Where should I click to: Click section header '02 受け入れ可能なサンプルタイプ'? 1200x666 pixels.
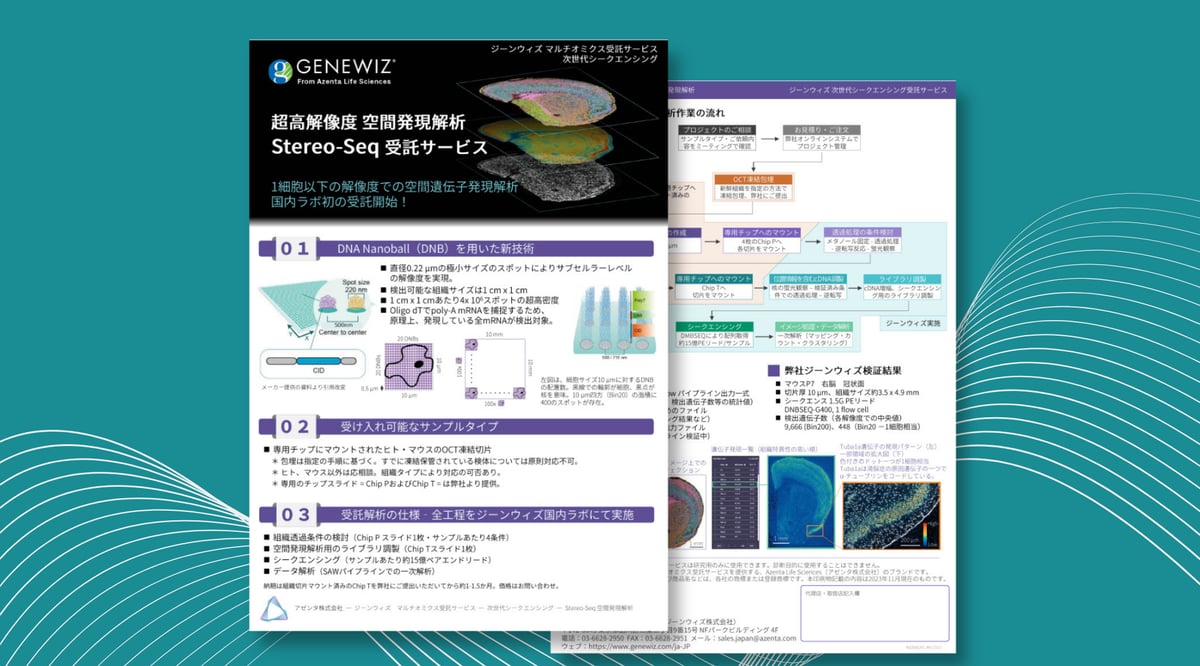click(x=456, y=425)
